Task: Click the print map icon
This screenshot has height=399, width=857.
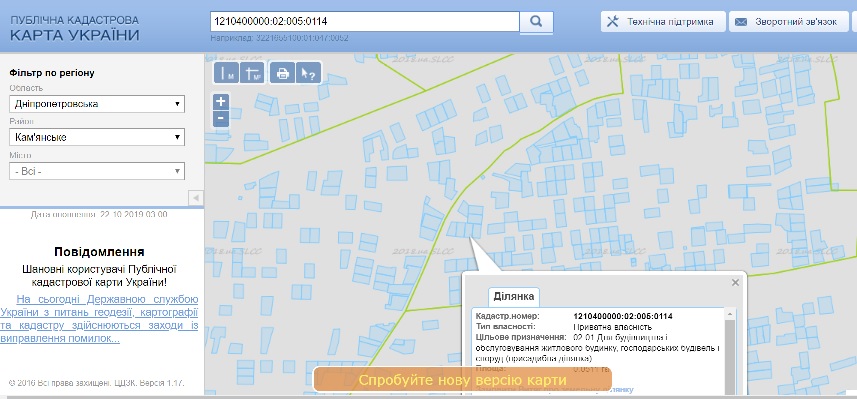Action: coord(283,73)
